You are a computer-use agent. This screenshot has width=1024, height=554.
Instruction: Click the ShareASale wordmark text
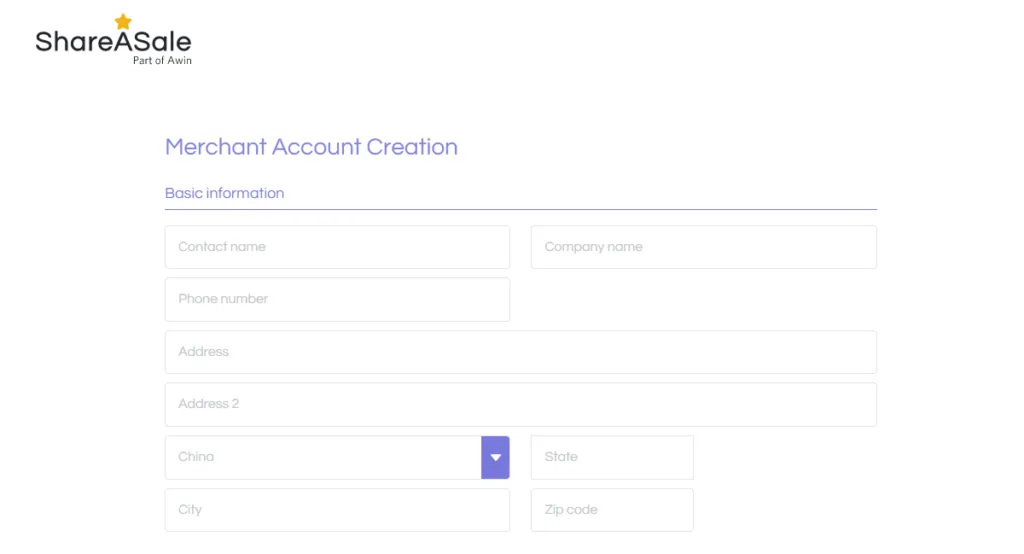[x=113, y=42]
